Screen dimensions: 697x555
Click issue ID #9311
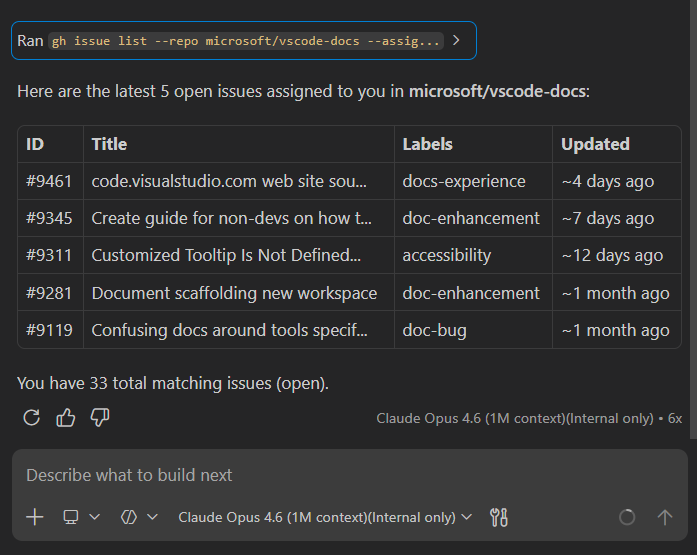click(49, 256)
